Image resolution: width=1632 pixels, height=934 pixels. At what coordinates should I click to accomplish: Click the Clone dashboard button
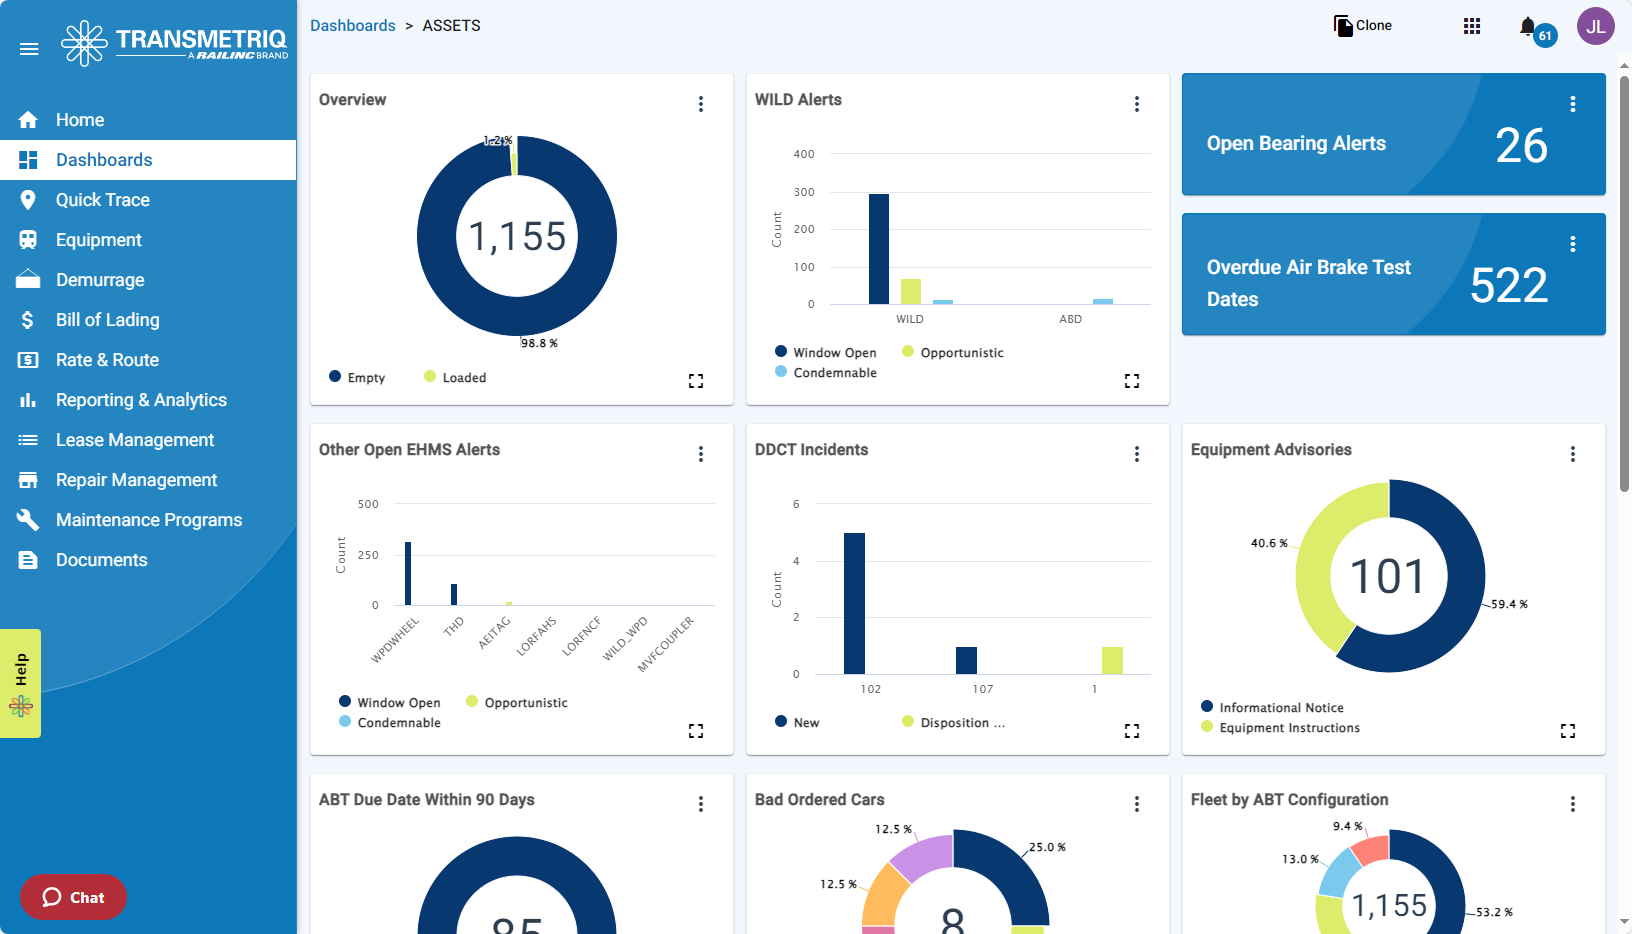coord(1363,25)
